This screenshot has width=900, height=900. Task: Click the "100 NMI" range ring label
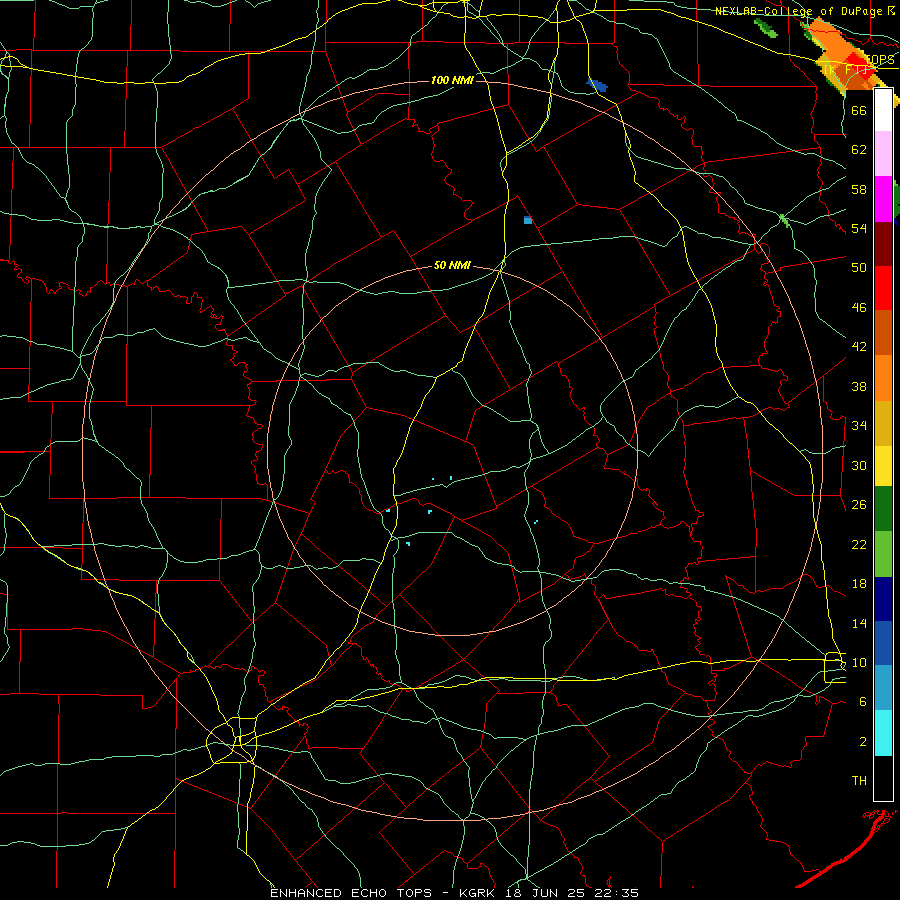click(452, 80)
